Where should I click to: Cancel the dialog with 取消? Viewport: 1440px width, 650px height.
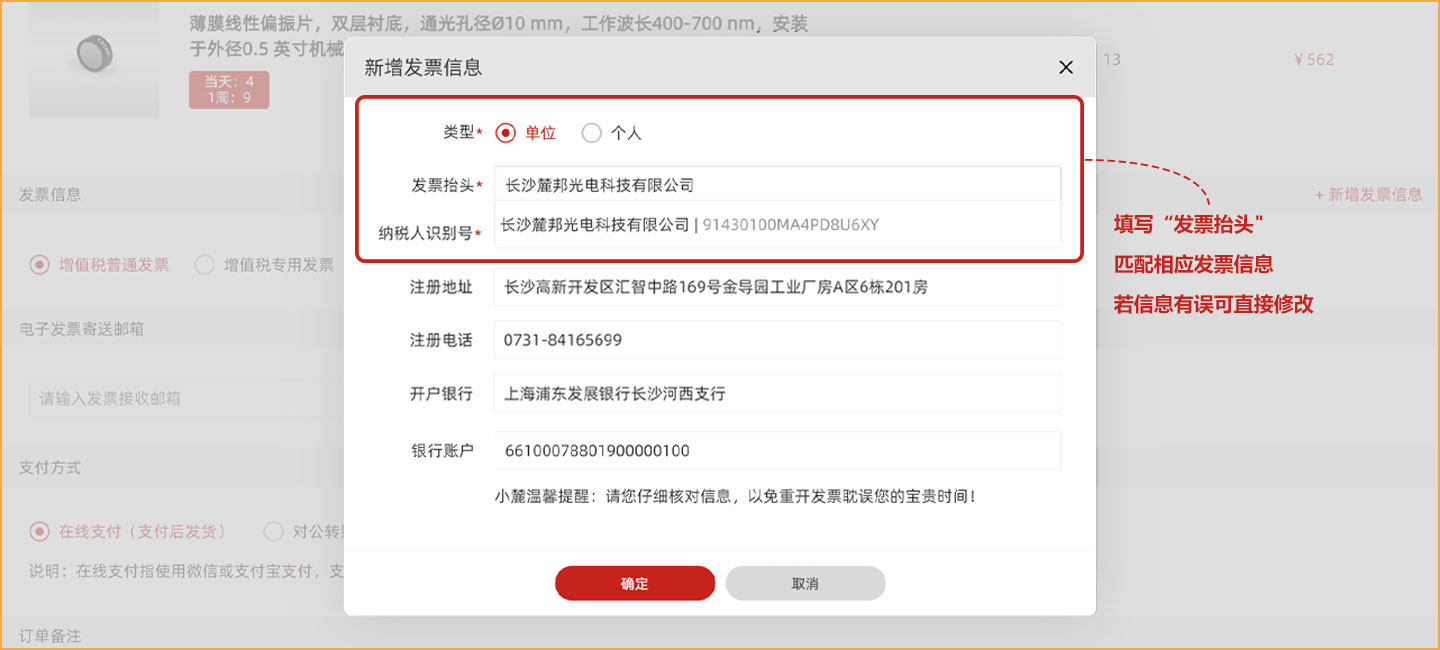point(805,584)
